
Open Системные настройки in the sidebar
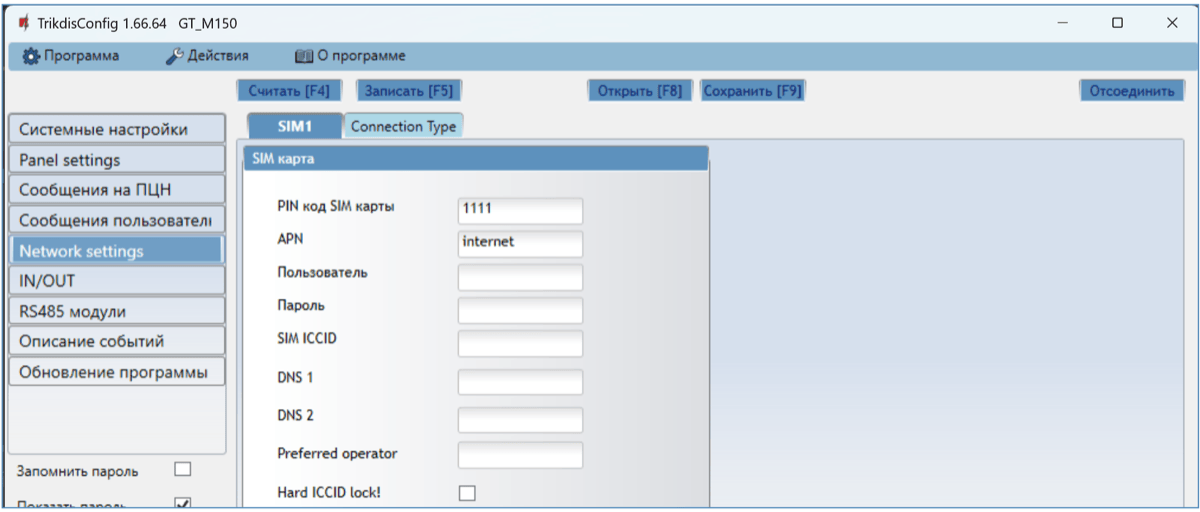tap(115, 129)
